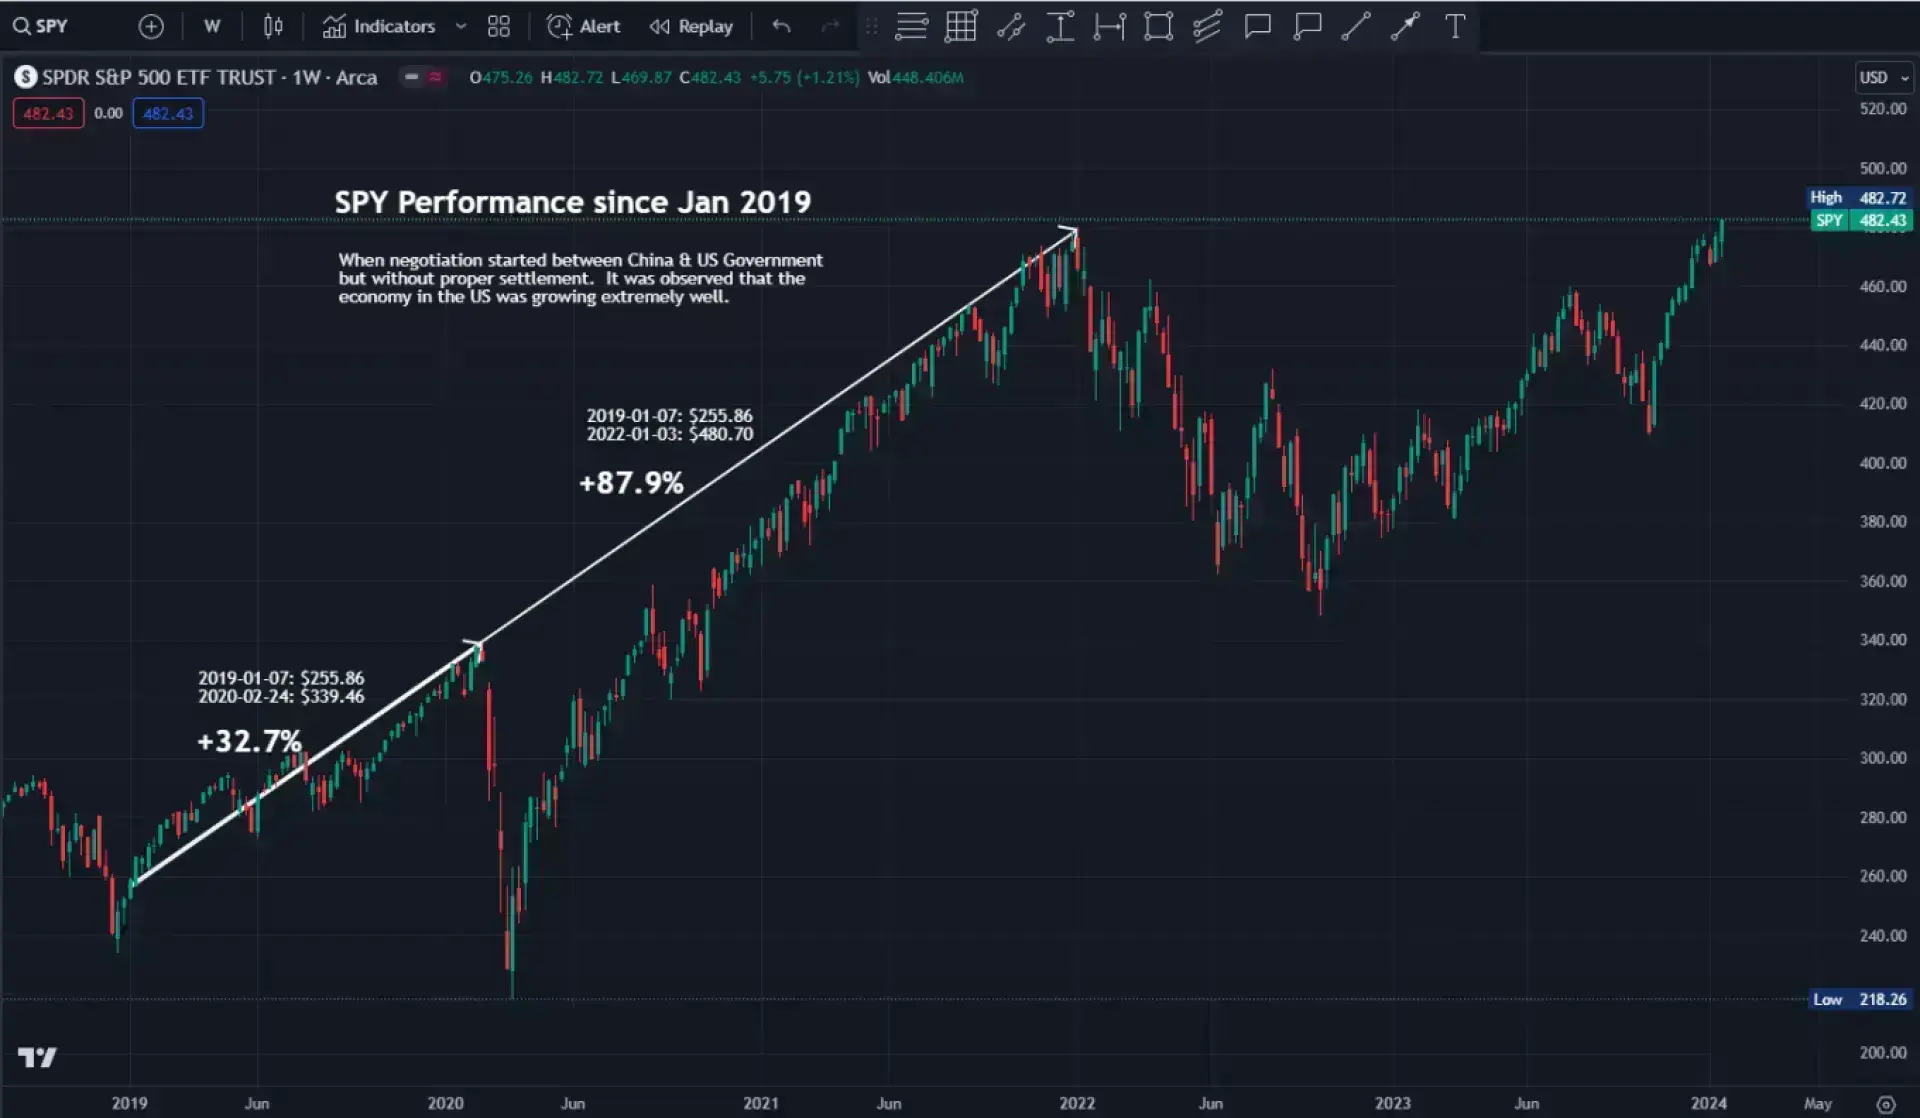Select the regression trend tool
Screen dimensions: 1920x1118
click(1011, 27)
